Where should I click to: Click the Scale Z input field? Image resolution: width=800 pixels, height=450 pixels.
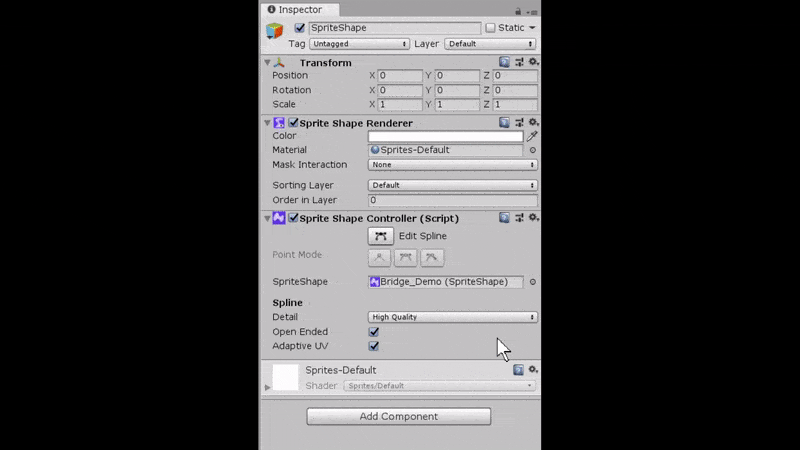click(x=515, y=105)
